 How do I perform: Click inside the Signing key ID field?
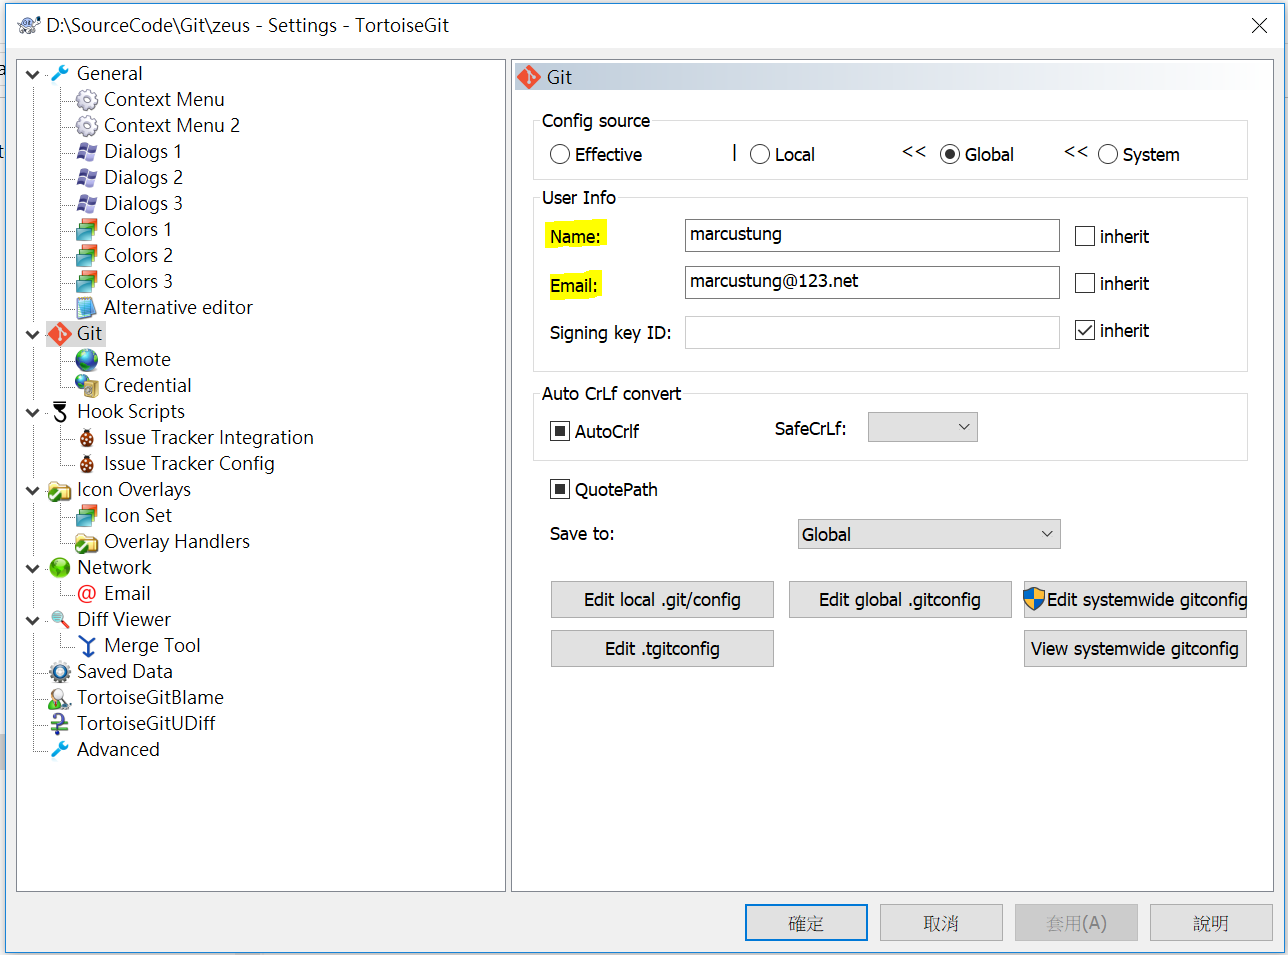tap(871, 330)
